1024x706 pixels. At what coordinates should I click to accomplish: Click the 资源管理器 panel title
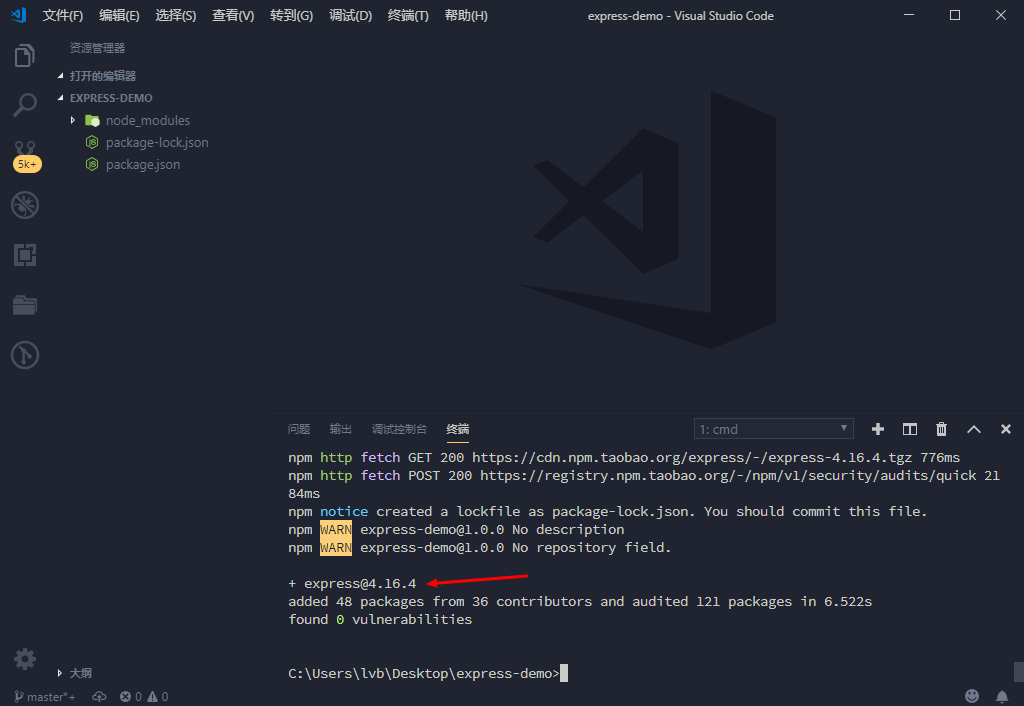[x=97, y=48]
